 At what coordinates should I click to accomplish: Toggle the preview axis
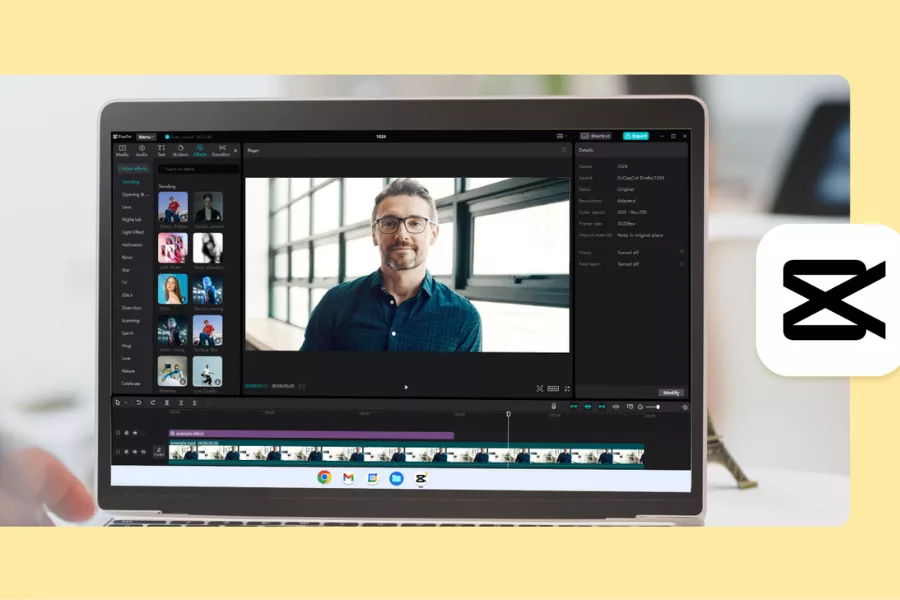coord(616,407)
